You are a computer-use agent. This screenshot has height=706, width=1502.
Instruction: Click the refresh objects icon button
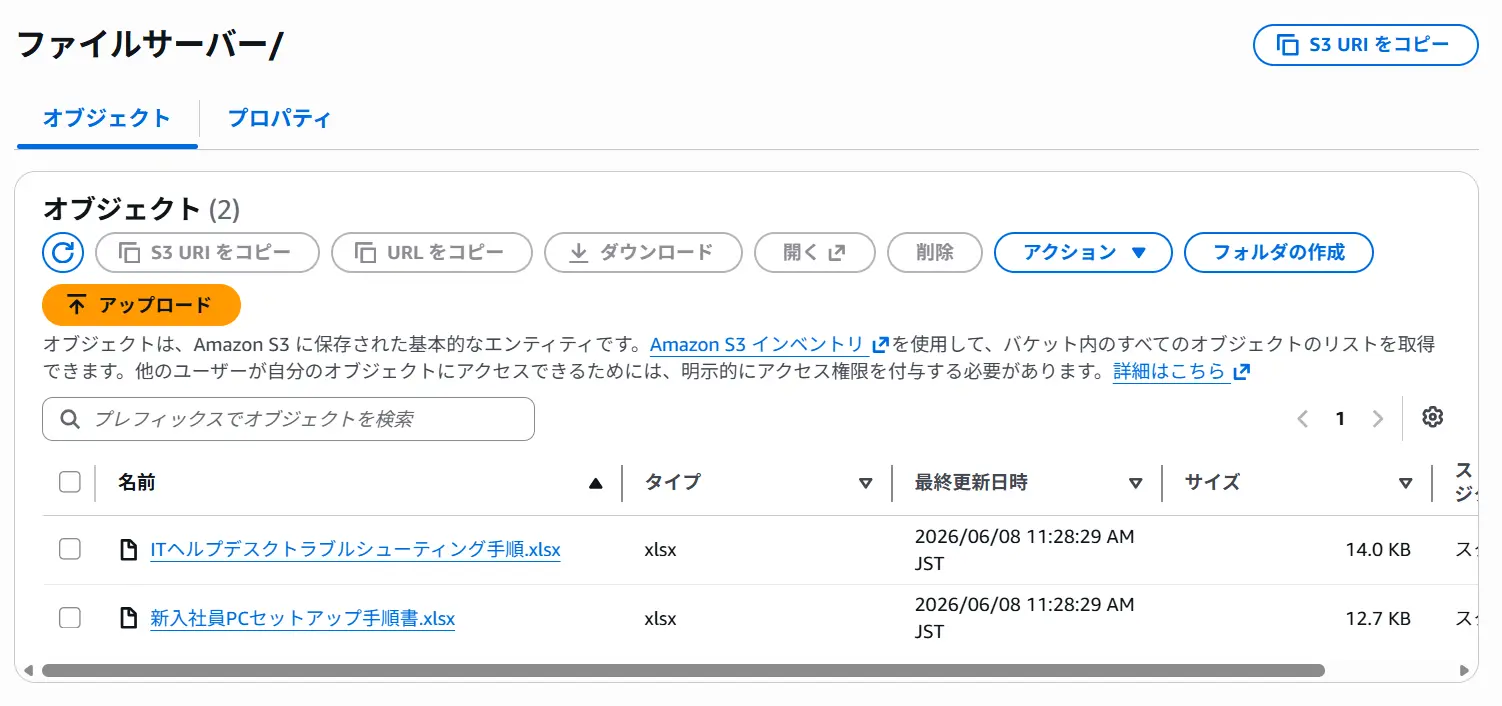(x=63, y=252)
